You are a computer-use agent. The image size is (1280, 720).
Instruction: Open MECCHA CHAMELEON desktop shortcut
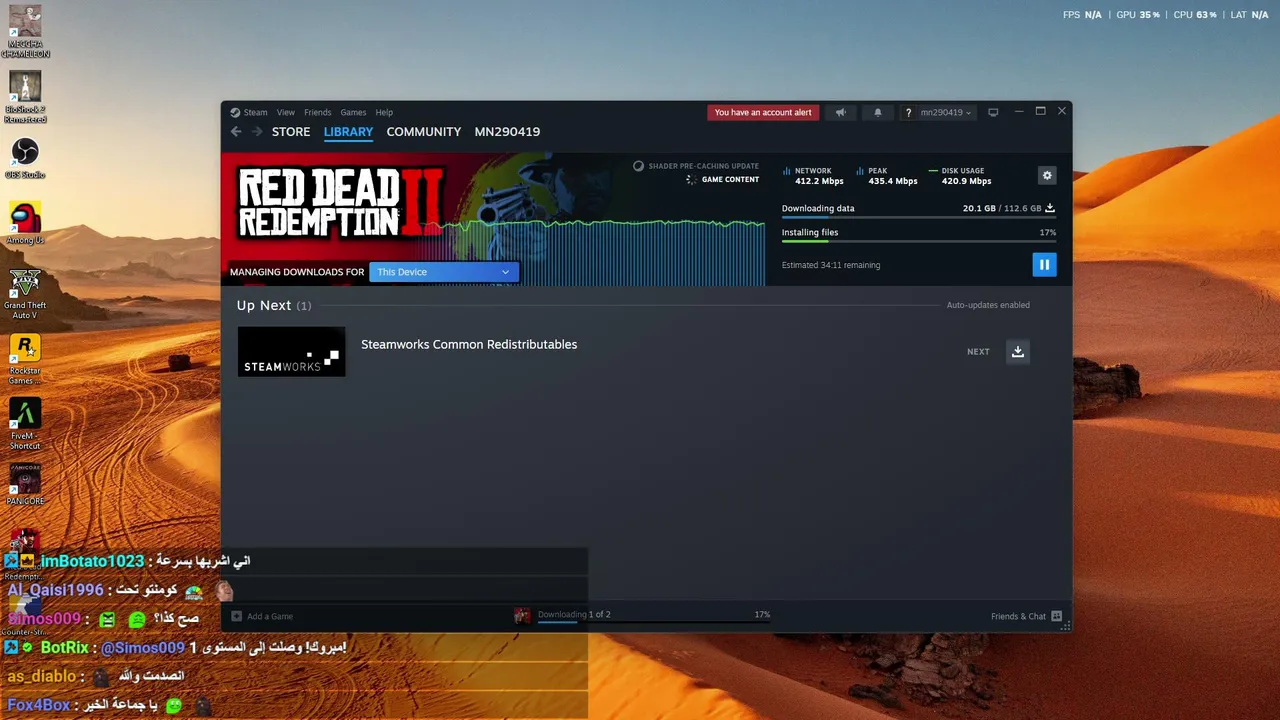tap(25, 32)
